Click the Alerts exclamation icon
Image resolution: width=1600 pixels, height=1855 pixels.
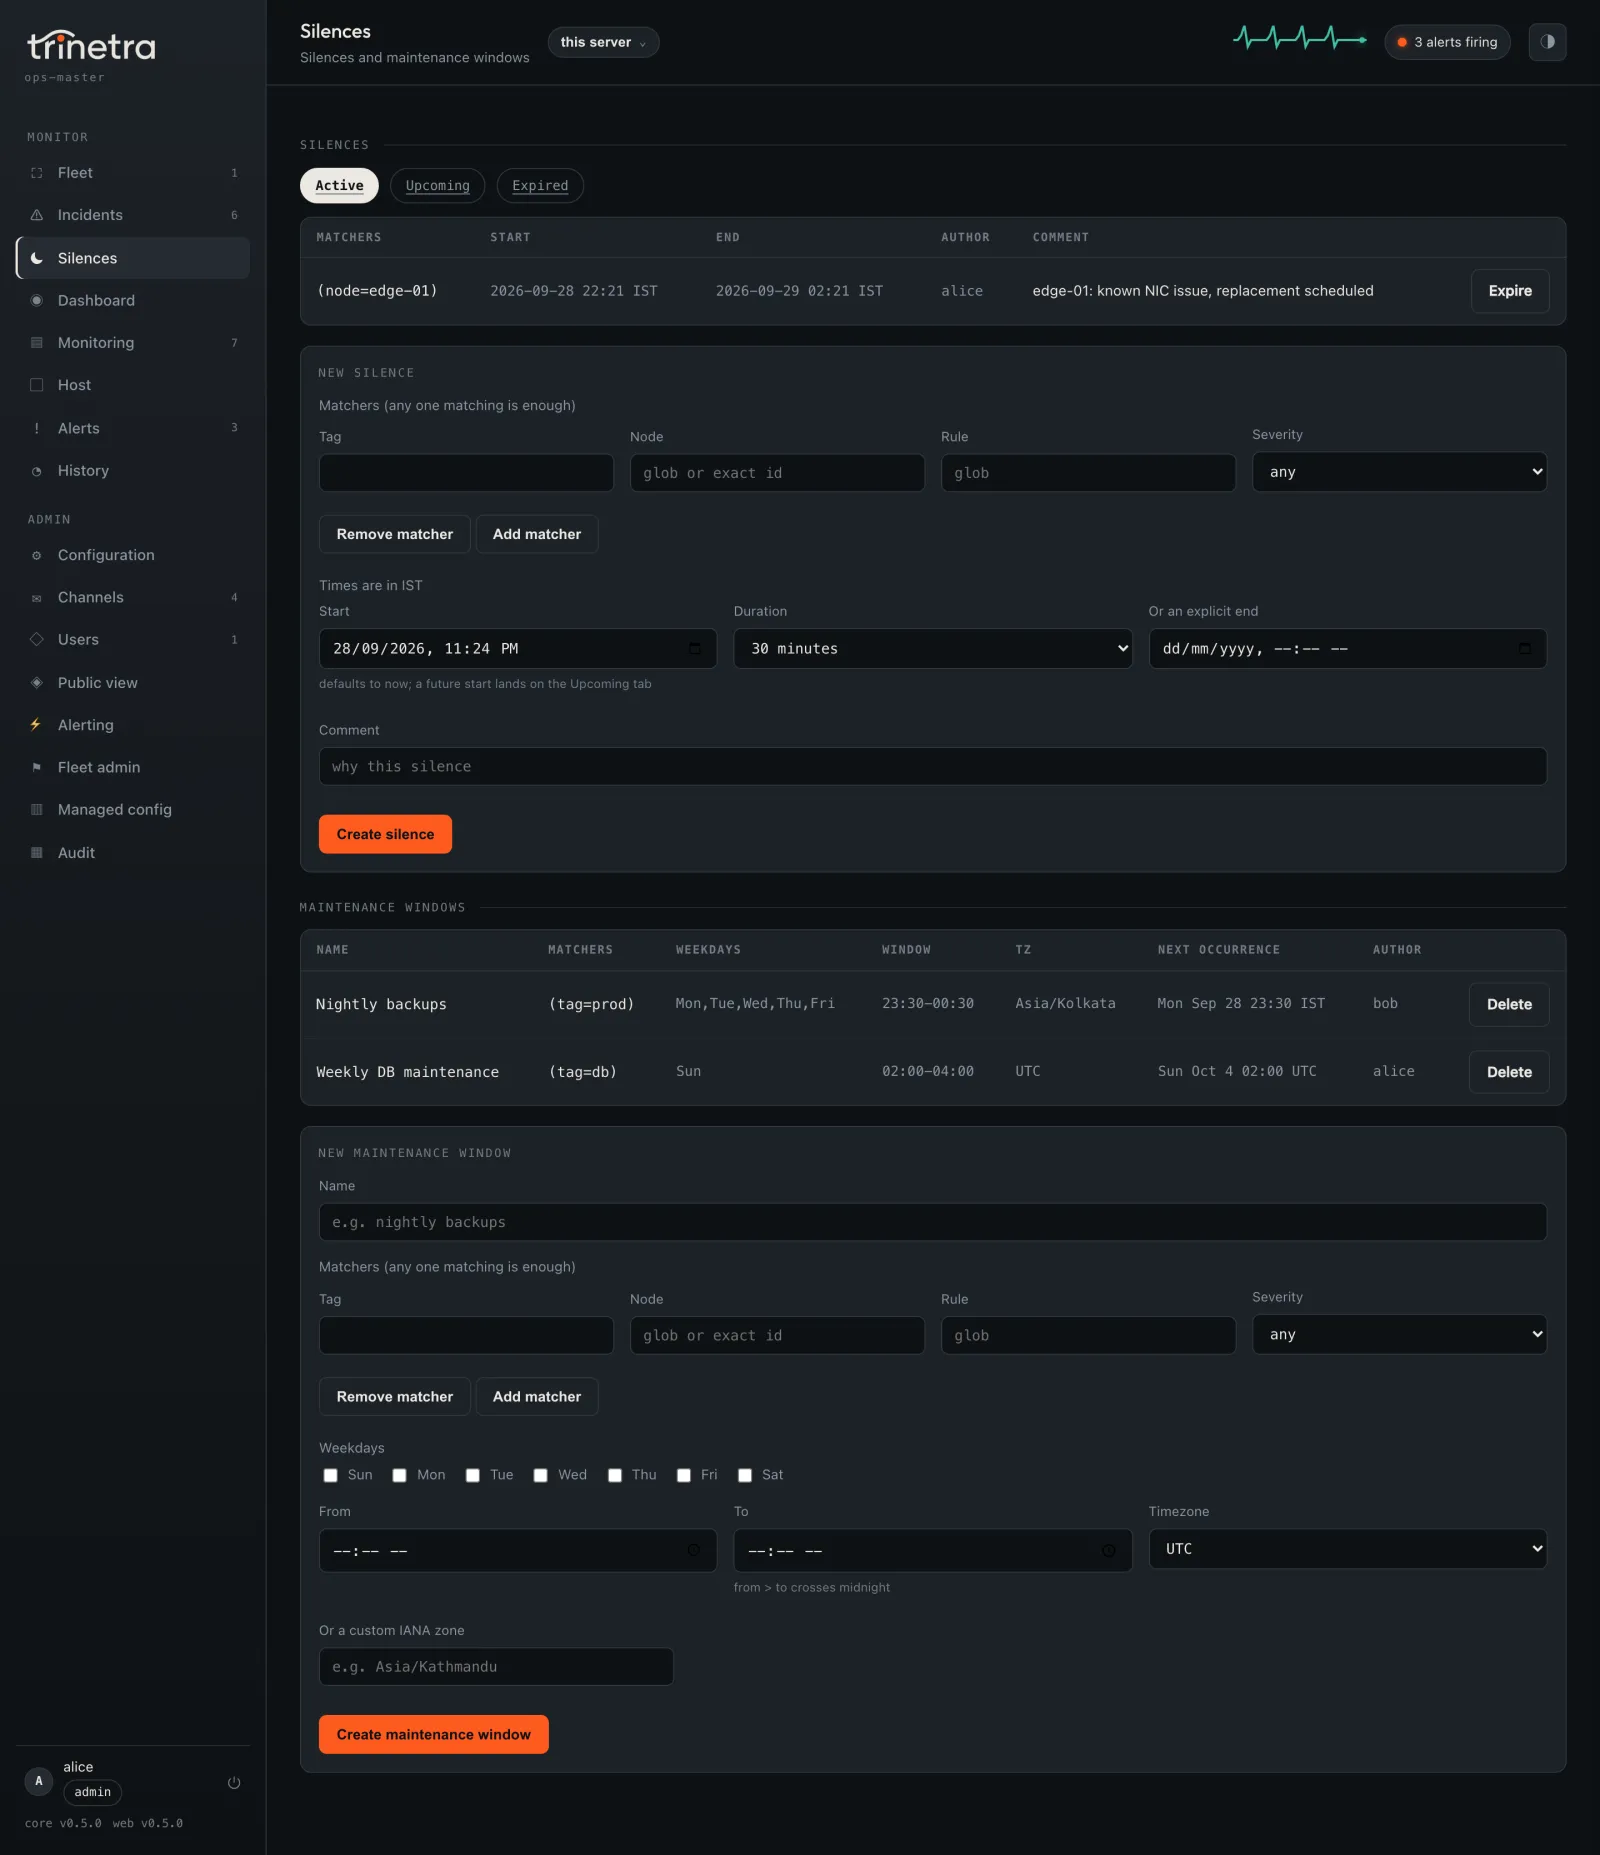click(x=37, y=428)
